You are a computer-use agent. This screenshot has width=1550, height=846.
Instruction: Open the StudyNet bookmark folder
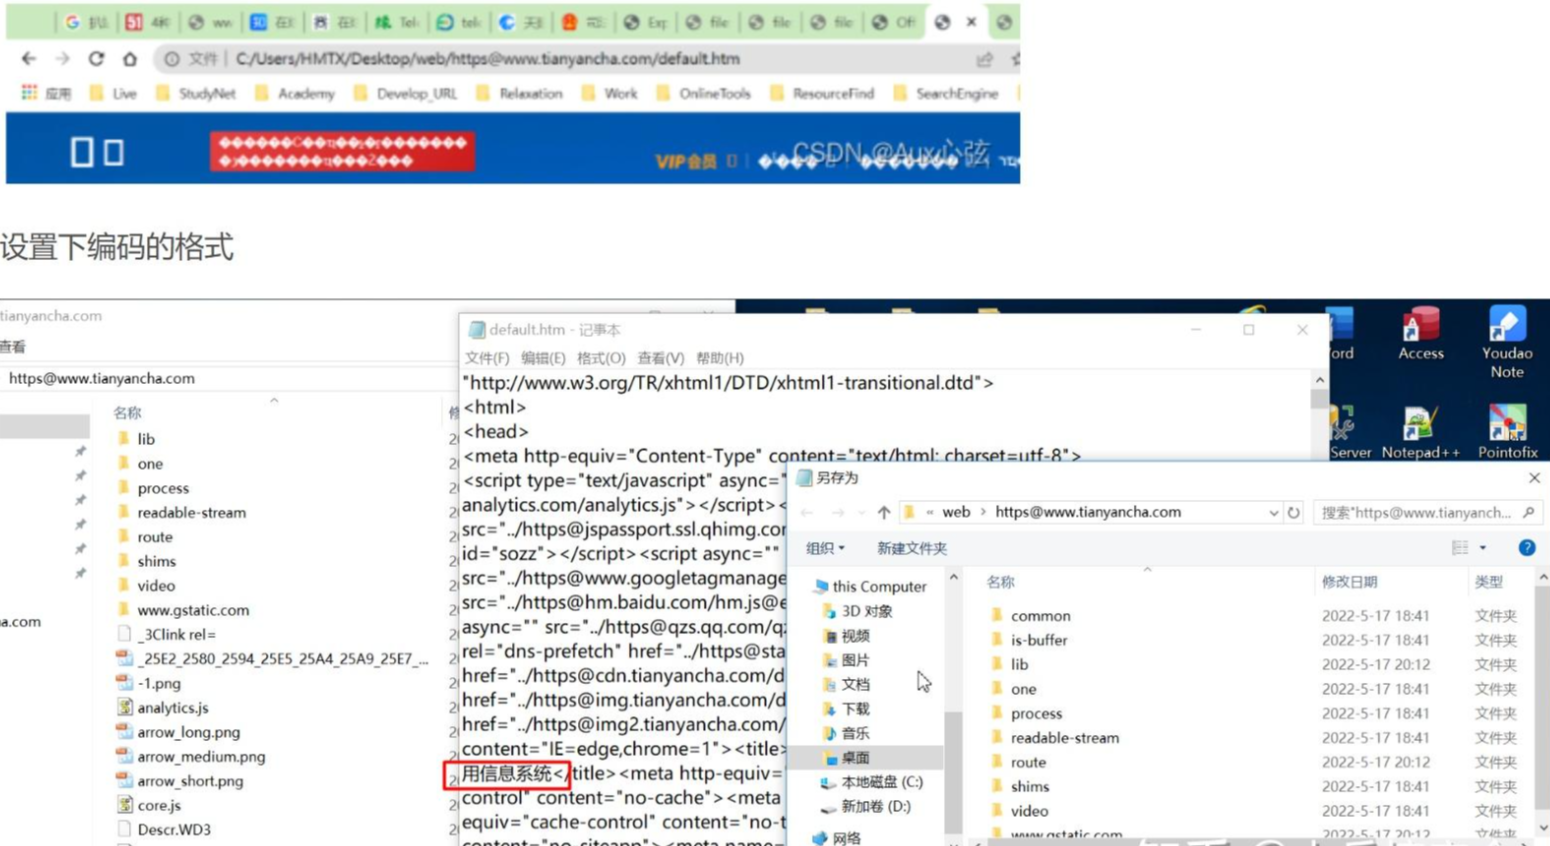coord(196,93)
